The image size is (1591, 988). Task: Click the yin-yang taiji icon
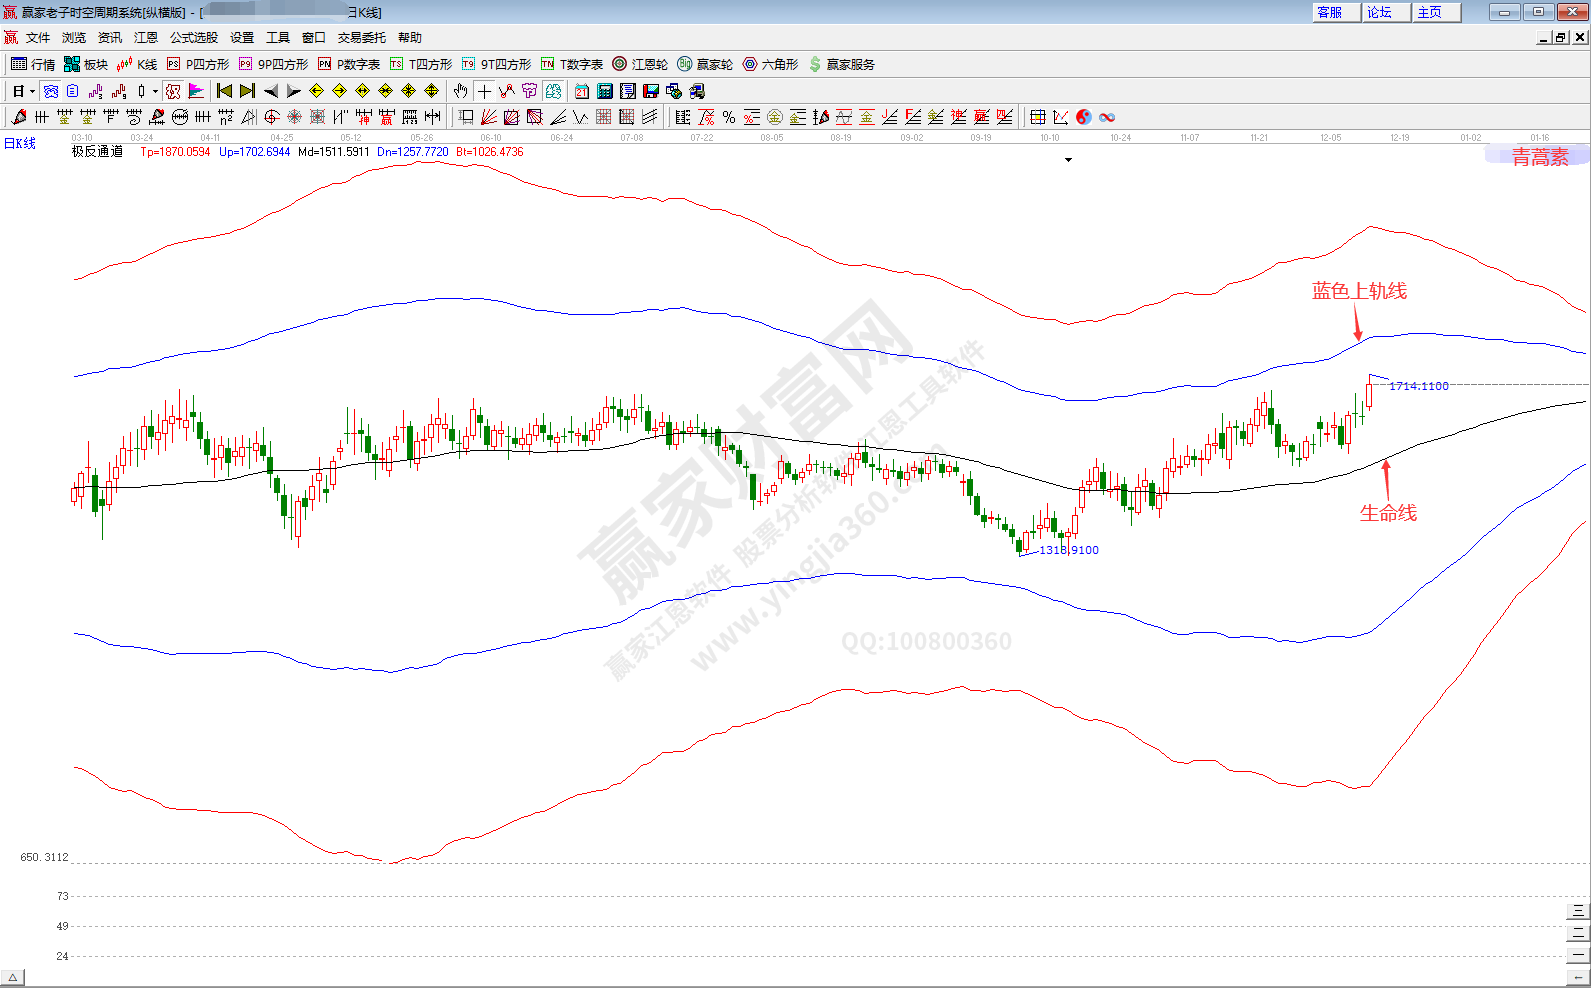click(1084, 117)
